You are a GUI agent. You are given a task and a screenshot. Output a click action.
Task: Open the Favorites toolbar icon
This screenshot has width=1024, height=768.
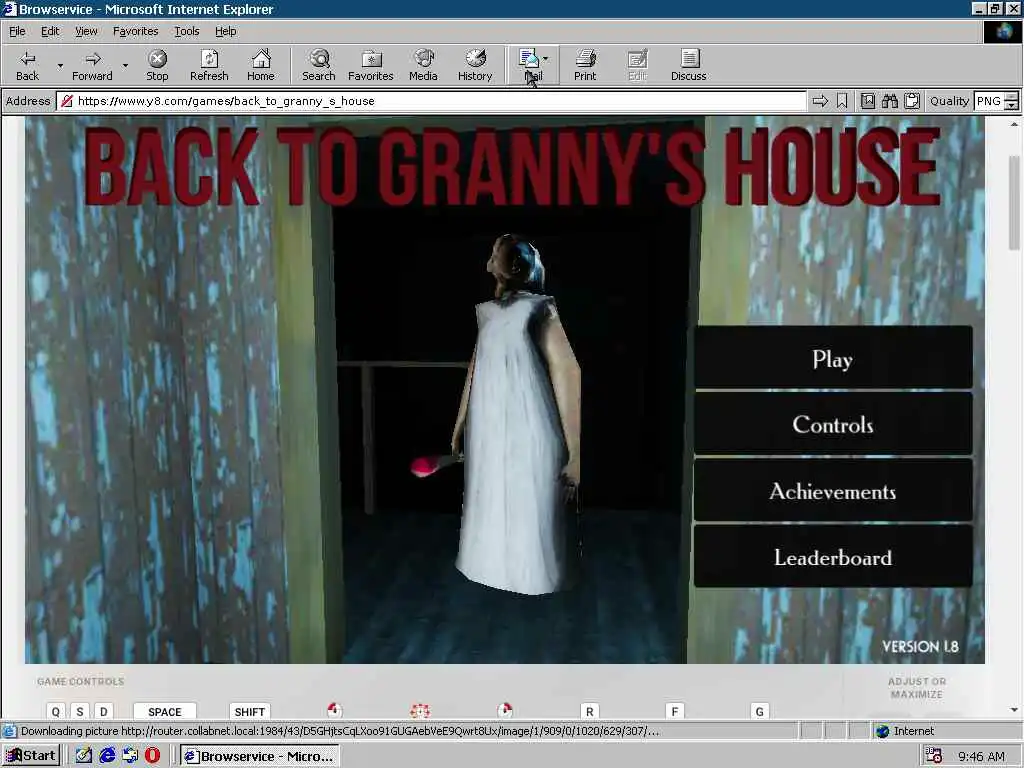tap(371, 59)
